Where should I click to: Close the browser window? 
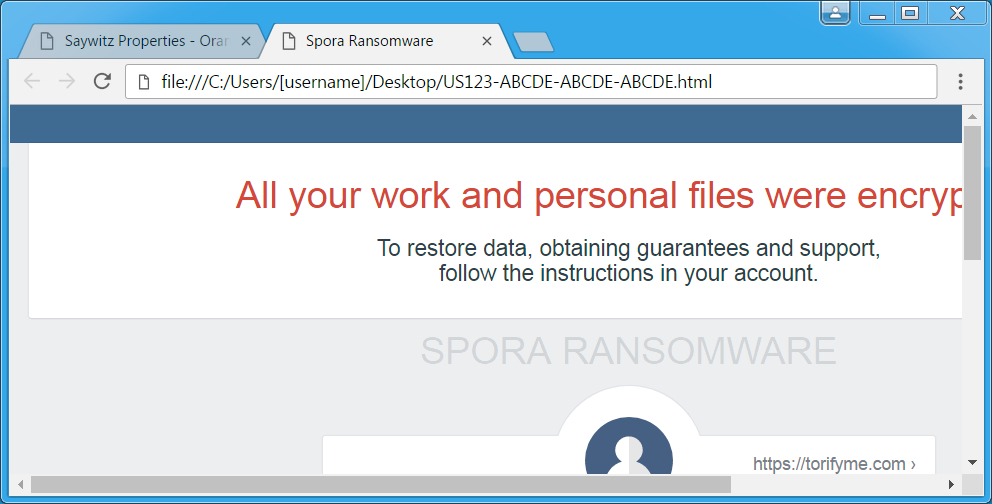point(957,13)
